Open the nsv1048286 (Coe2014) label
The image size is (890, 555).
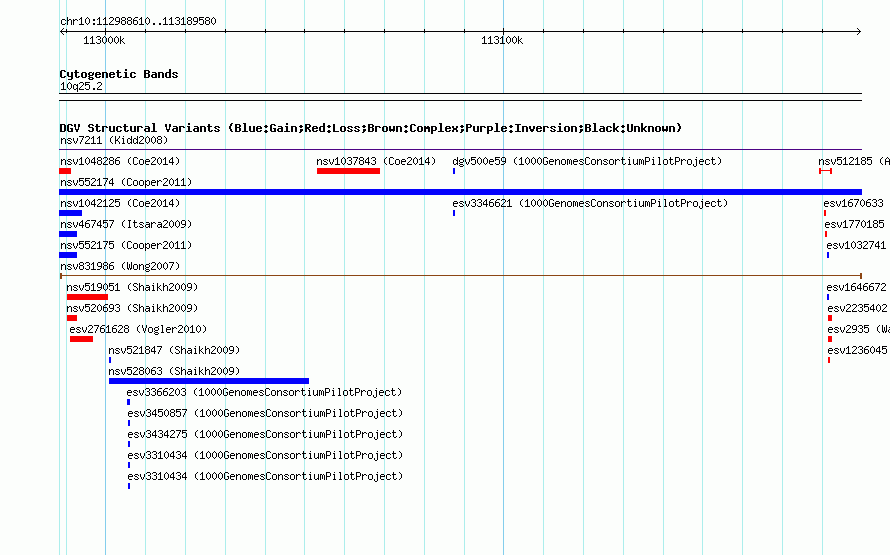(x=120, y=161)
